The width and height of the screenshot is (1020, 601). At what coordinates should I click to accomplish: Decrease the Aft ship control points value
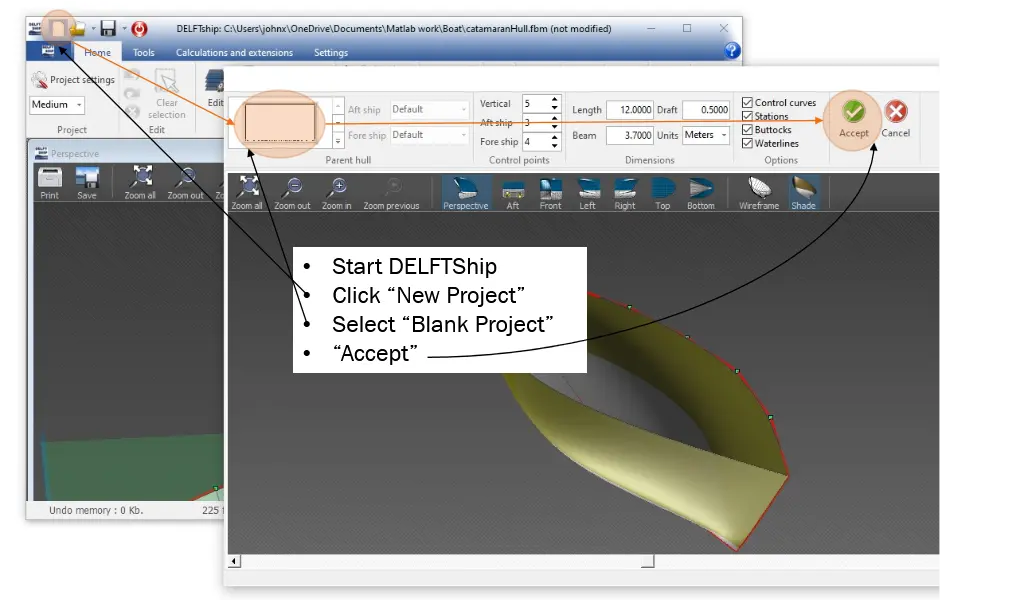555,126
